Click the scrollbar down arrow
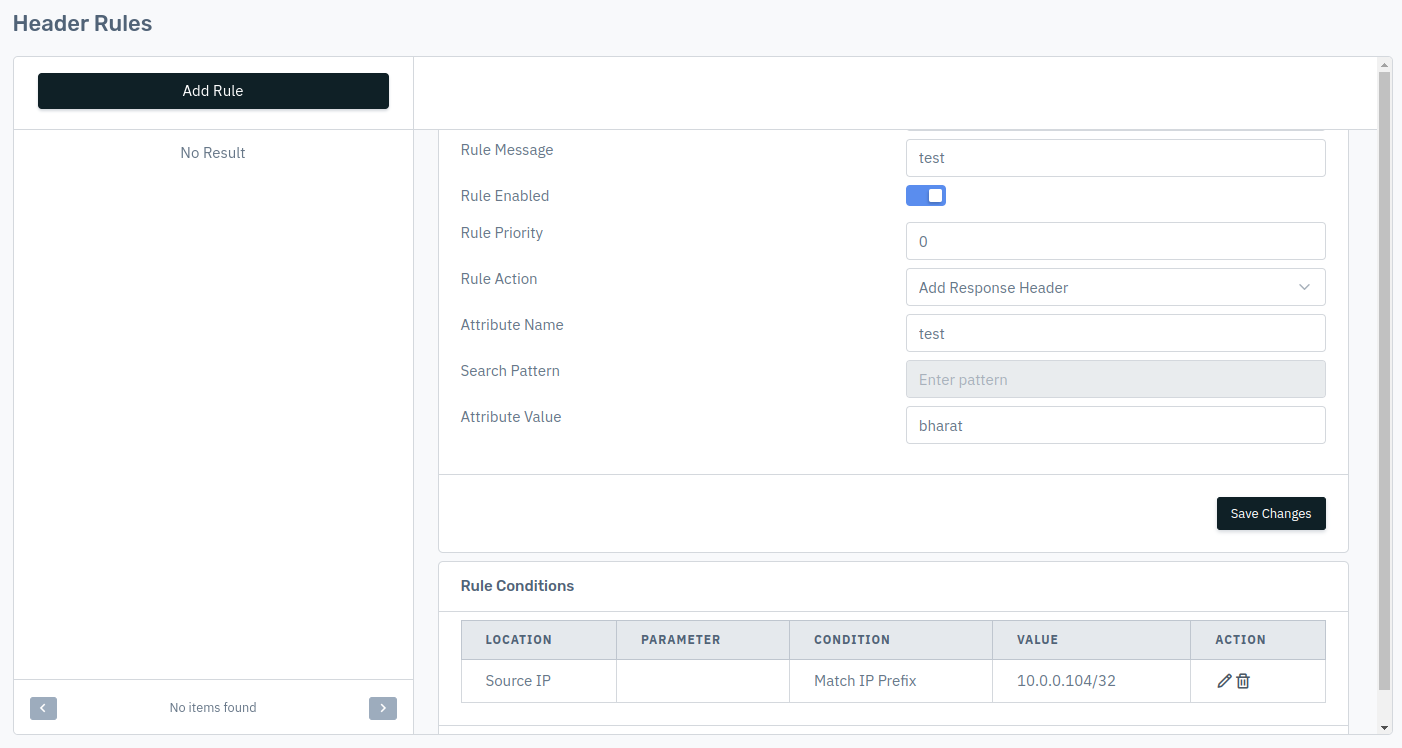Image resolution: width=1402 pixels, height=748 pixels. pyautogui.click(x=1384, y=728)
